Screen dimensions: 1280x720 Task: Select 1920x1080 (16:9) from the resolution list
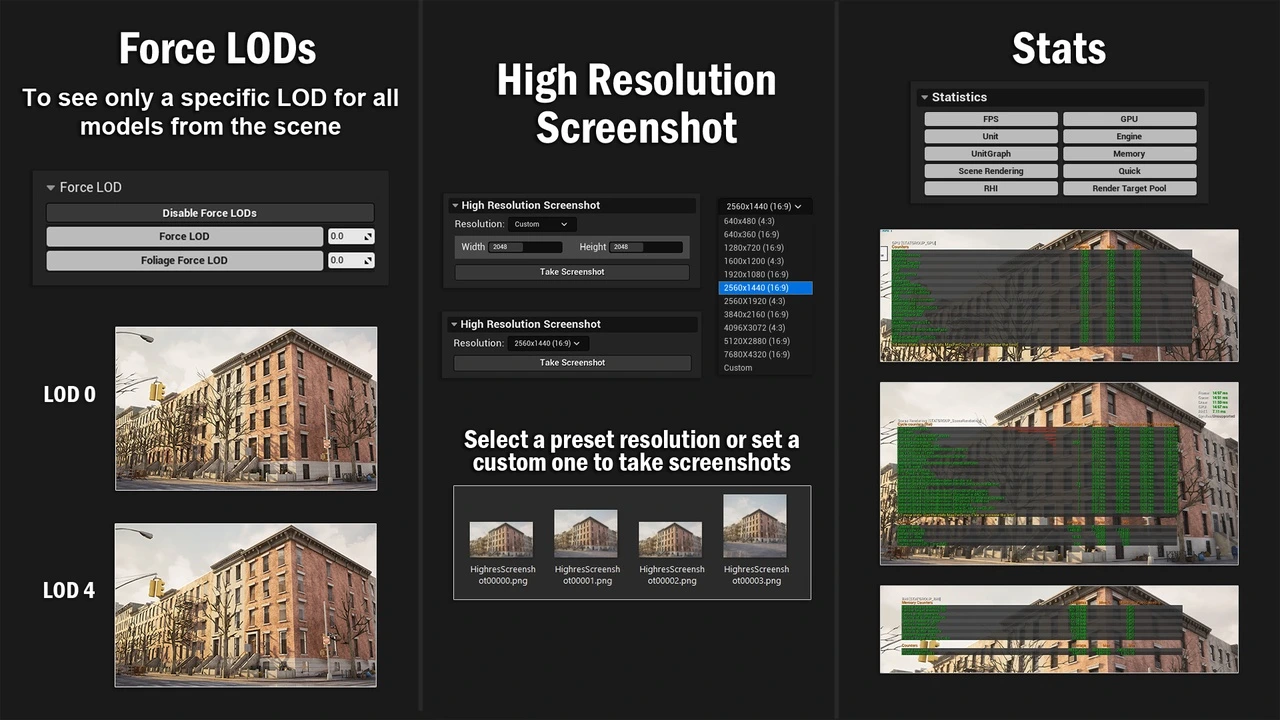click(x=756, y=274)
